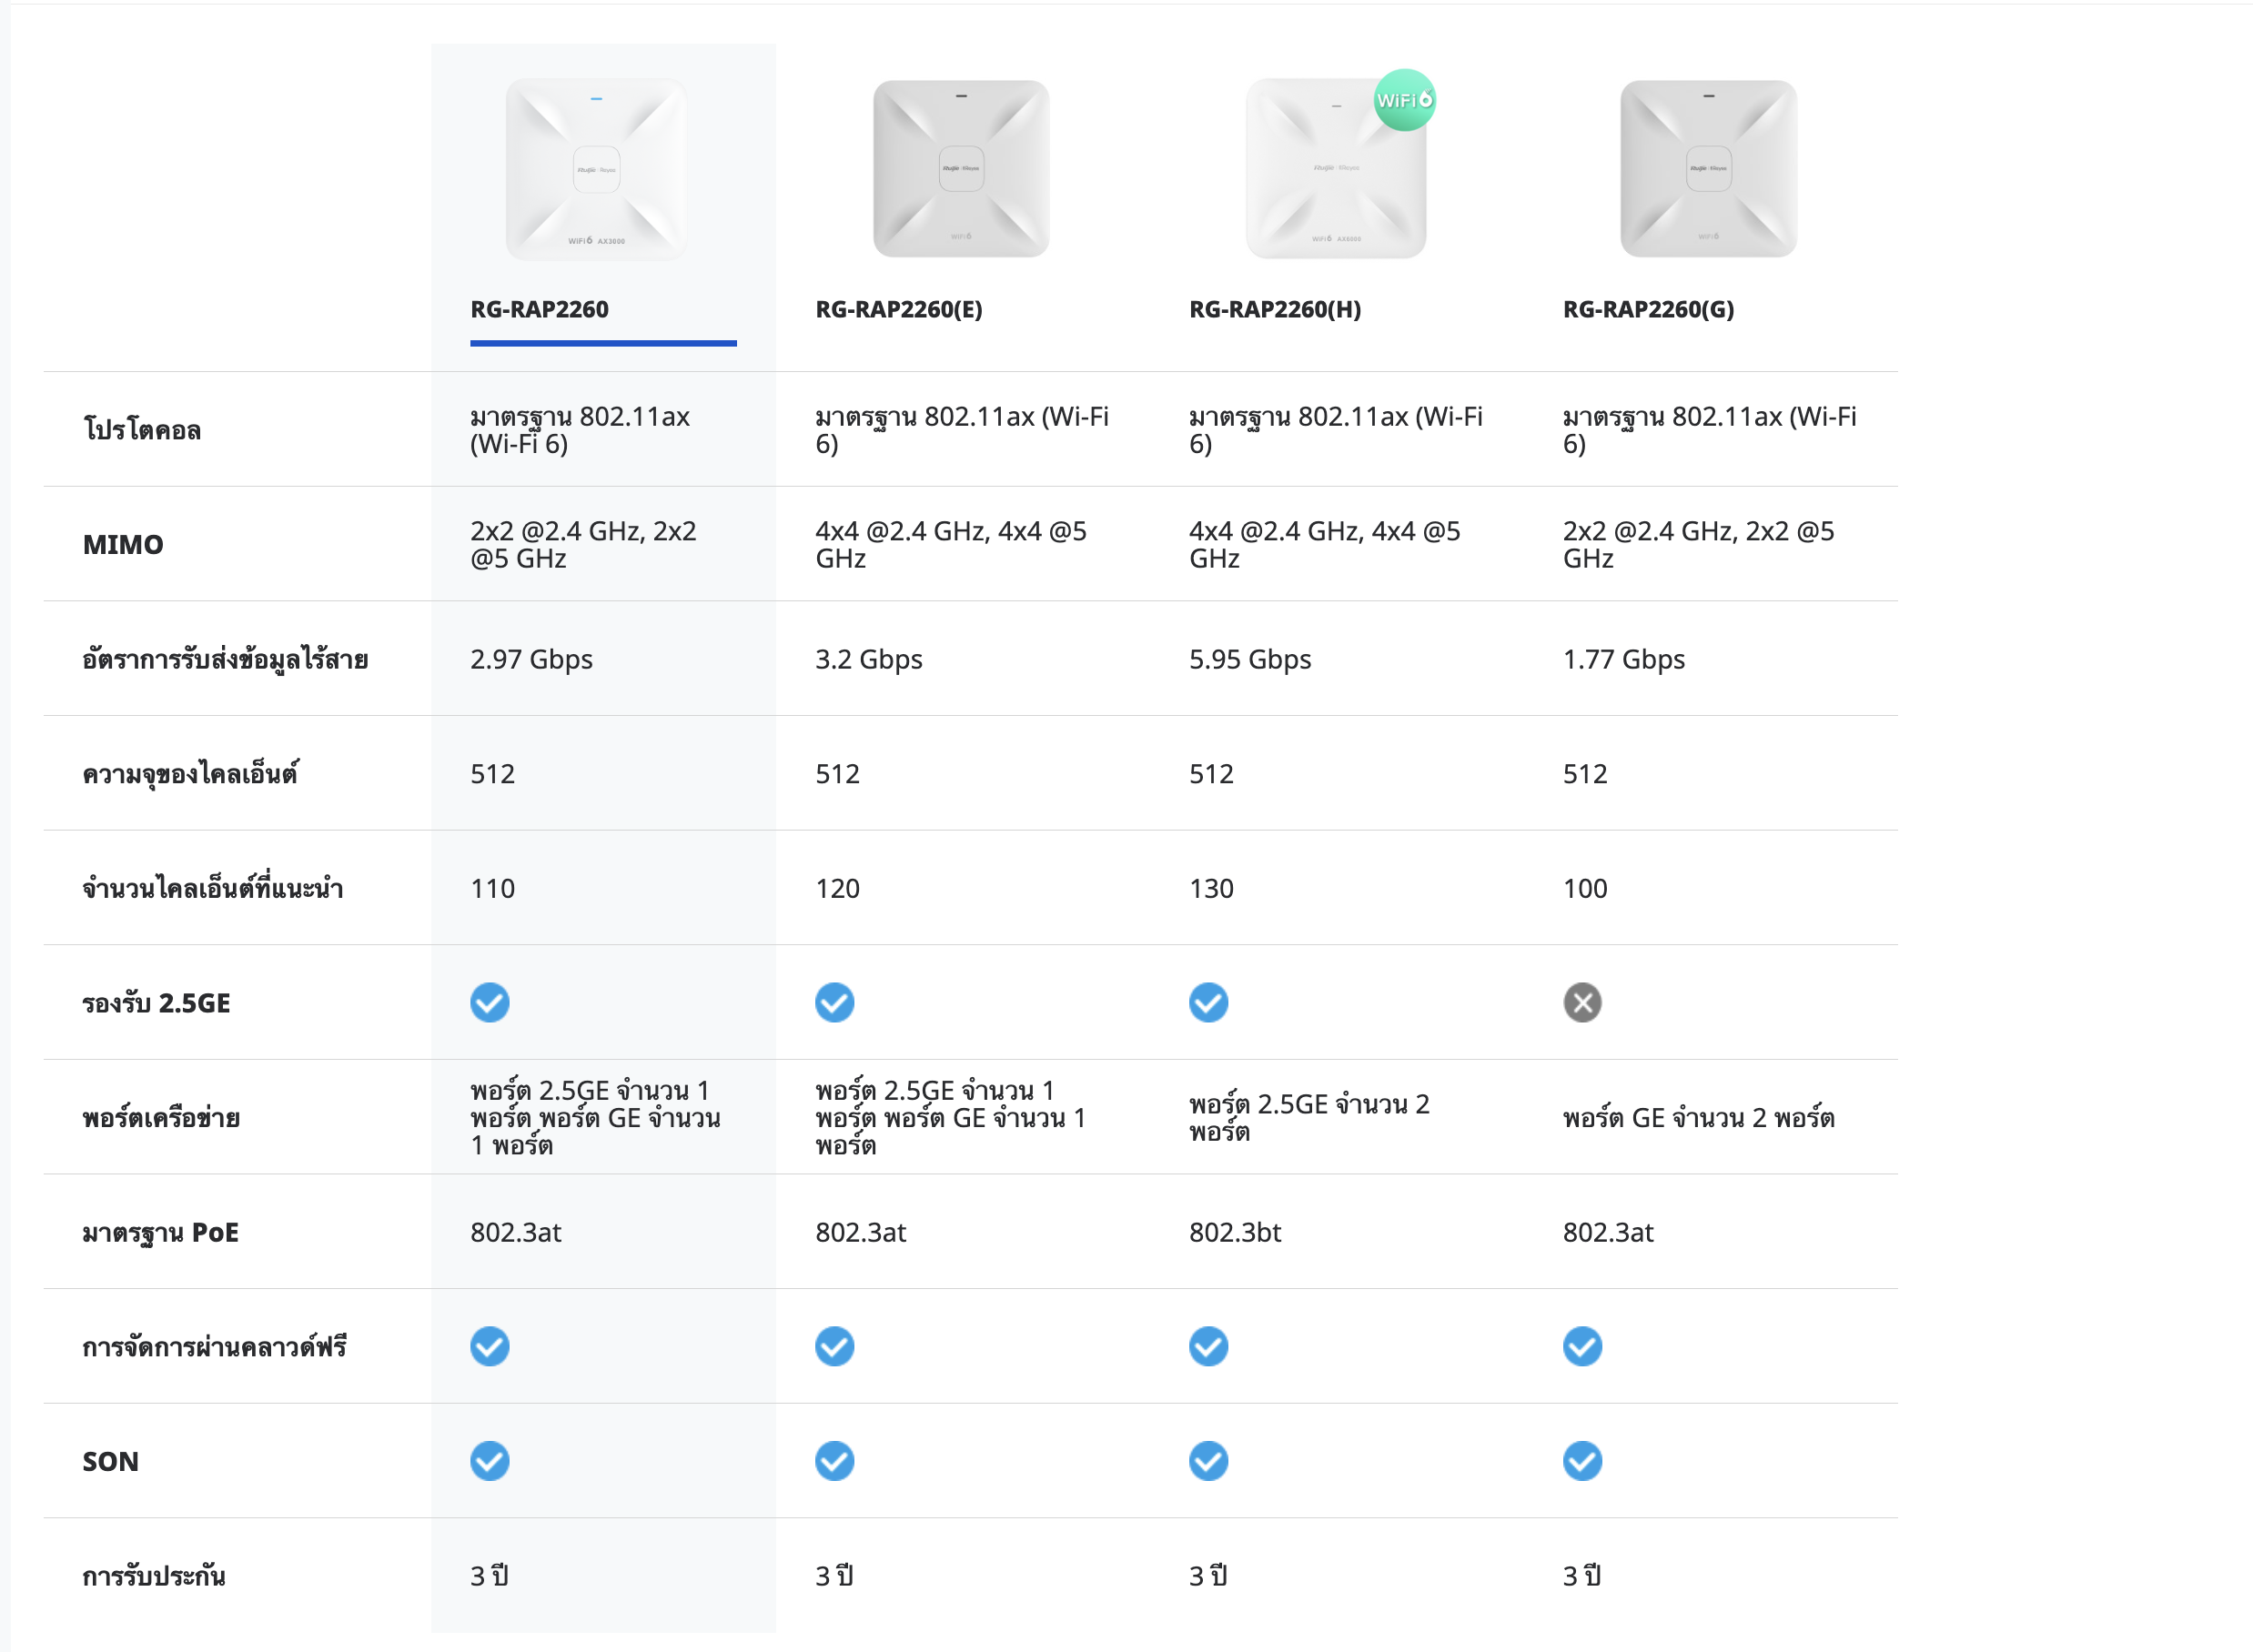Click RG-RAP2260(E) 2.5GE support checkmark icon
2253x1652 pixels.
834,1002
